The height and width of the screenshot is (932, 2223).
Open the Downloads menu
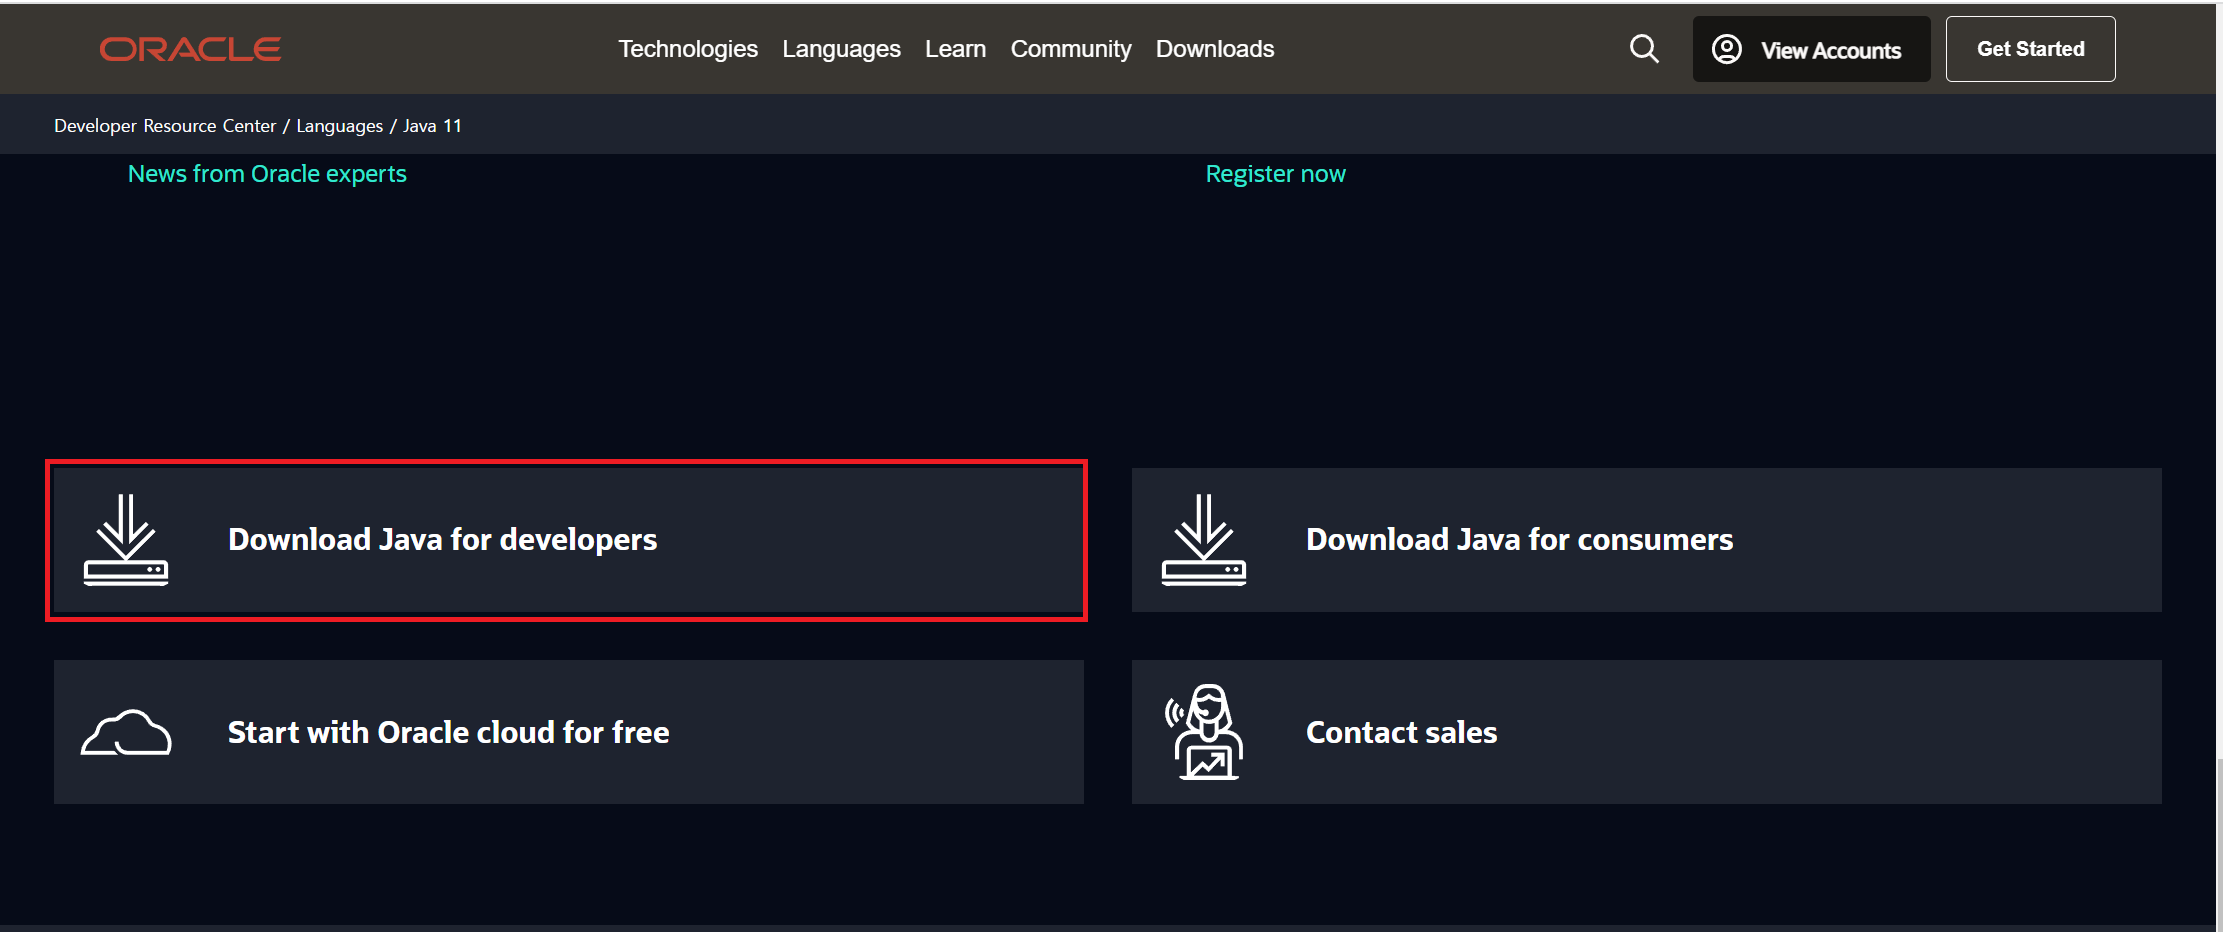[x=1215, y=49]
